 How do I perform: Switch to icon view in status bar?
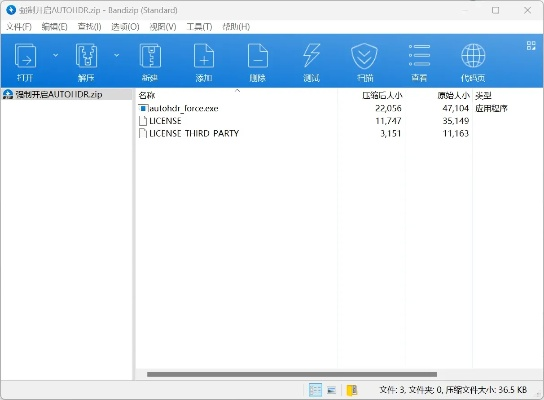coord(331,390)
